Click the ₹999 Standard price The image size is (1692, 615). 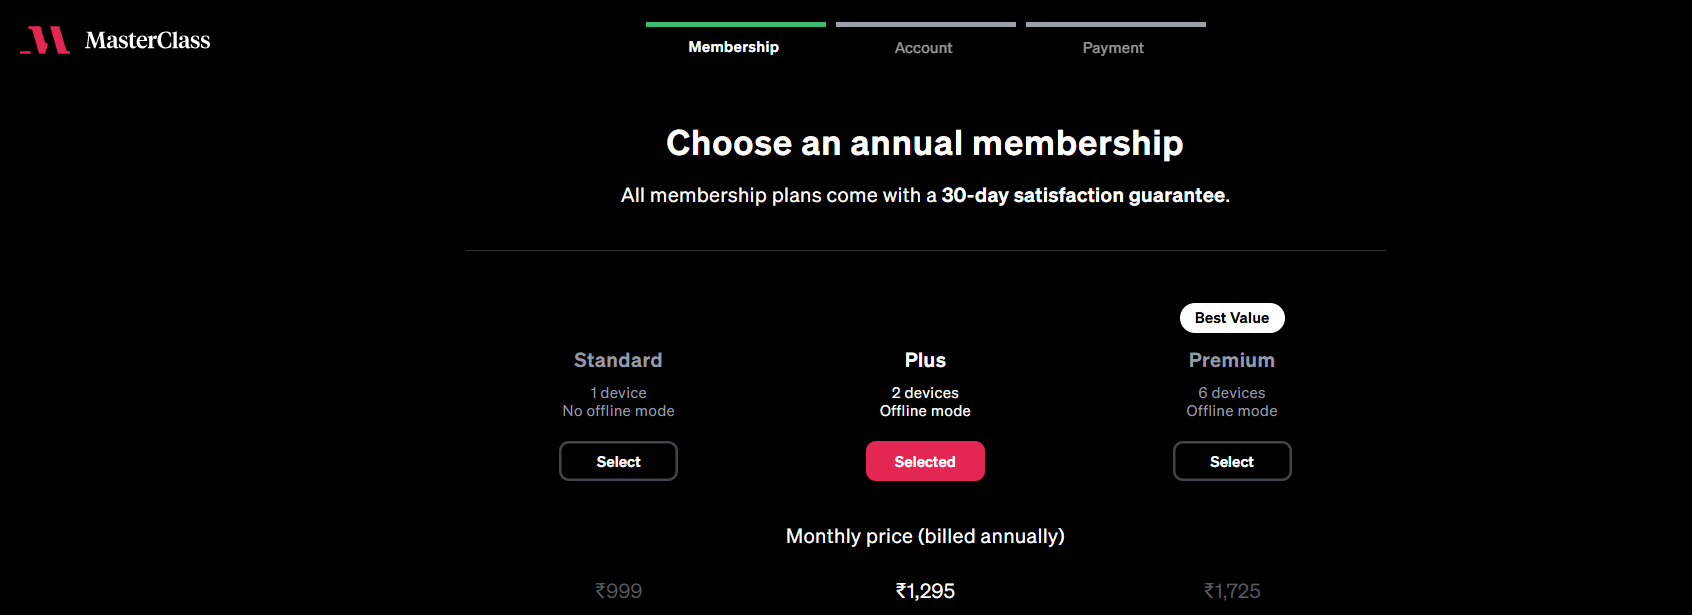tap(618, 591)
